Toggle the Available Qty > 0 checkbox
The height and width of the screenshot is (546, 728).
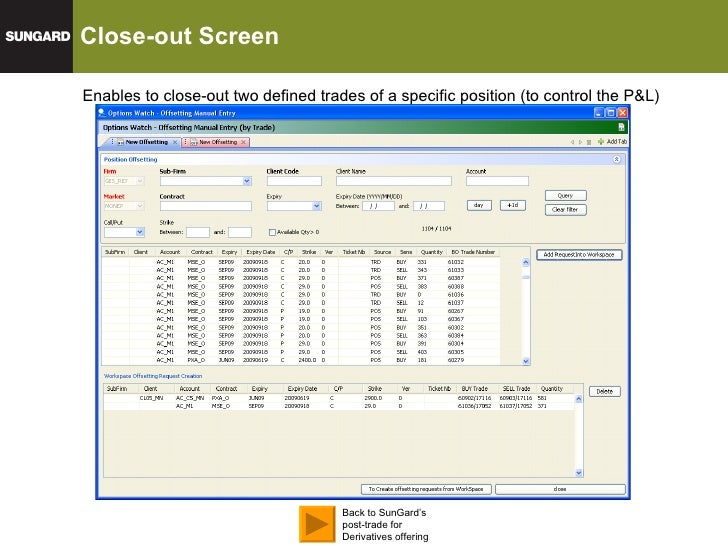point(273,232)
